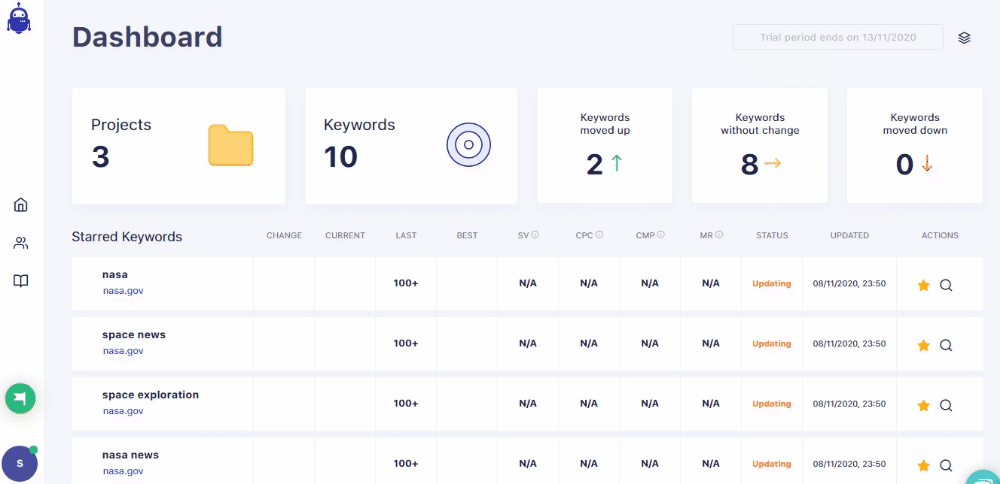The image size is (1000, 484).
Task: Click Keywords moved down card
Action: point(915,146)
